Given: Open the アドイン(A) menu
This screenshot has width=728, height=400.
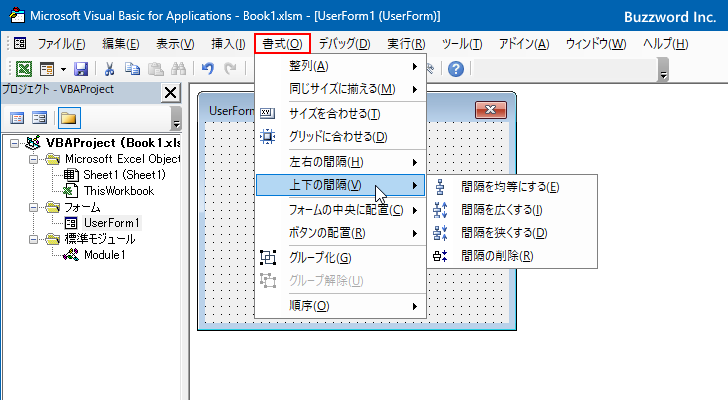Looking at the screenshot, I should (x=524, y=44).
